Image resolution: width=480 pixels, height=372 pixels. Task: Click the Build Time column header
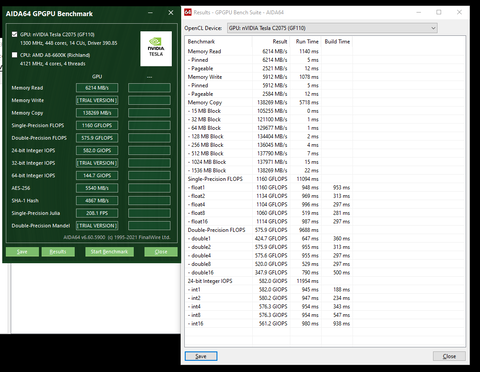click(x=337, y=41)
